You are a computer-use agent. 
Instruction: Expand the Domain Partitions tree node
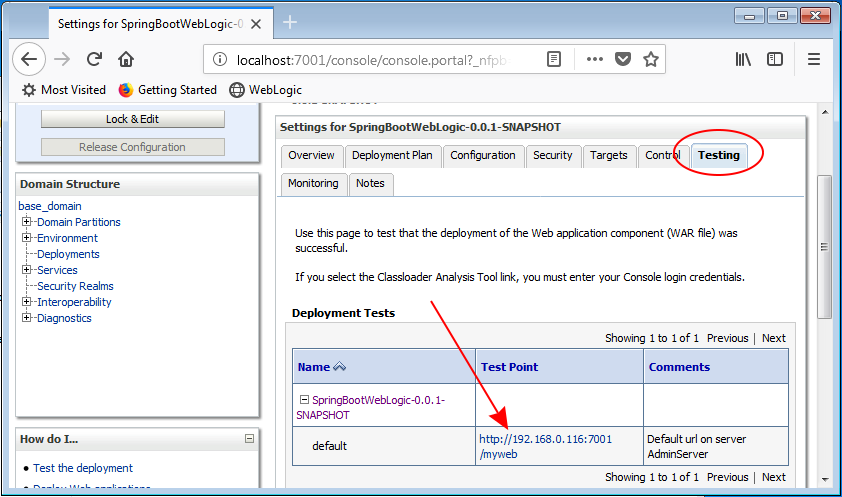tap(26, 221)
